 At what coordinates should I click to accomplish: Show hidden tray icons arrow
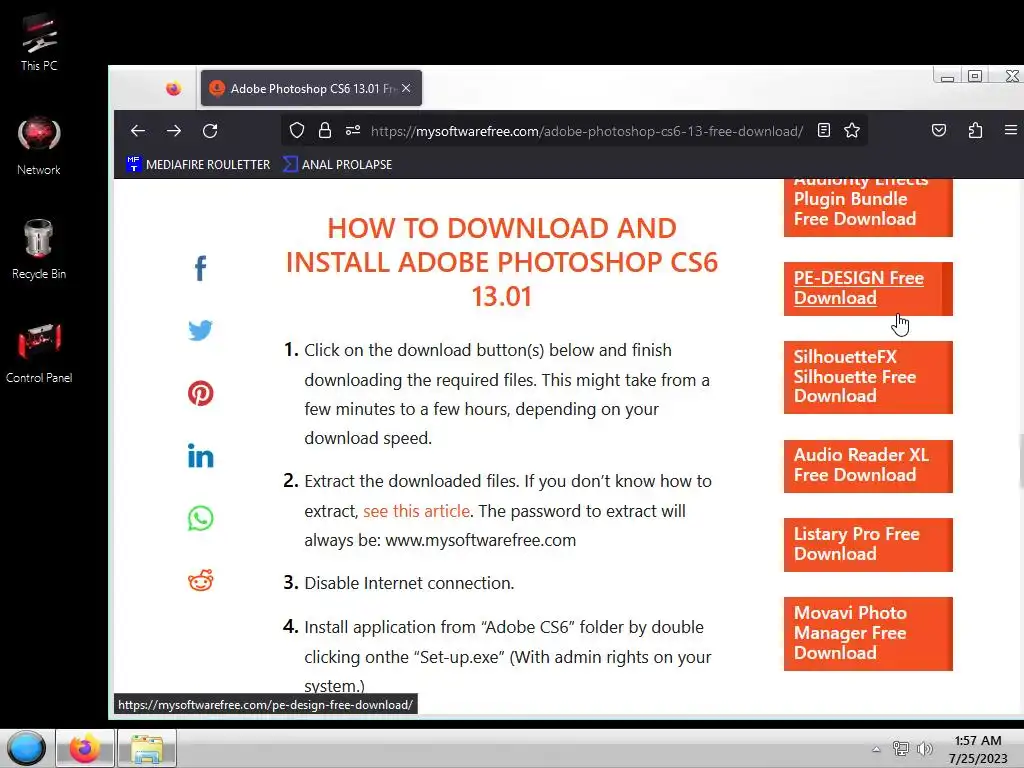(876, 749)
